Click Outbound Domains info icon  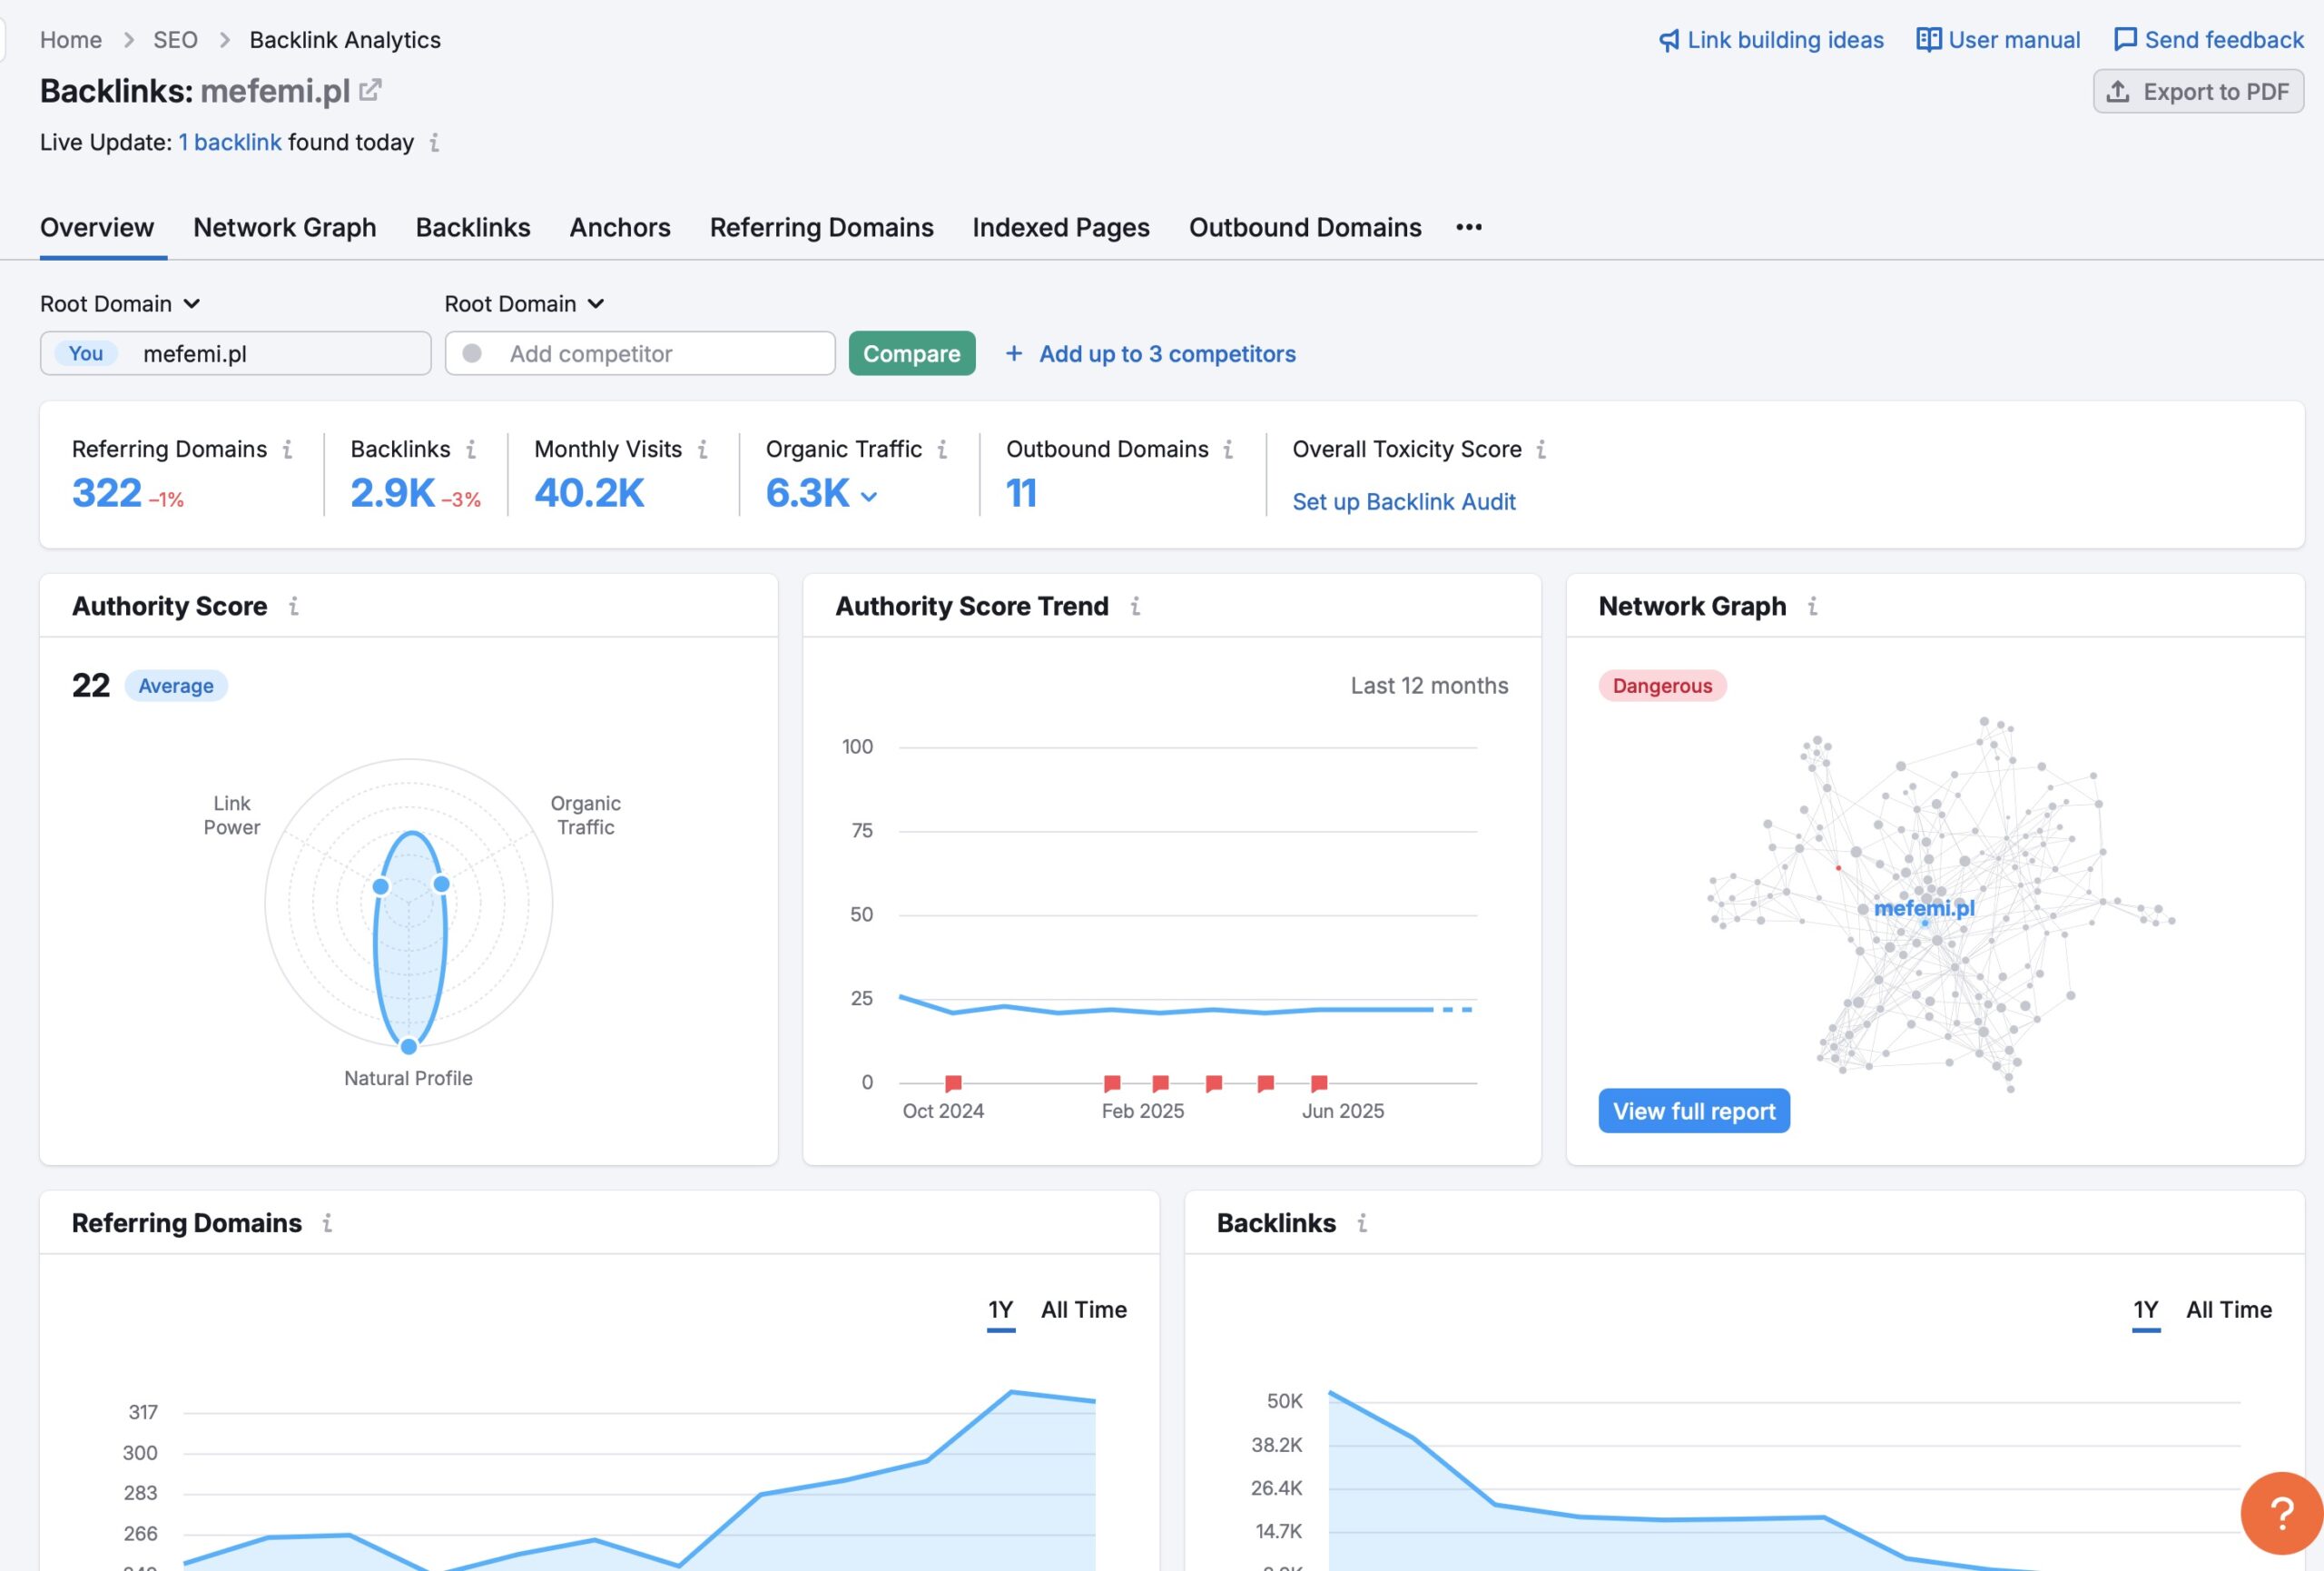pyautogui.click(x=1228, y=449)
